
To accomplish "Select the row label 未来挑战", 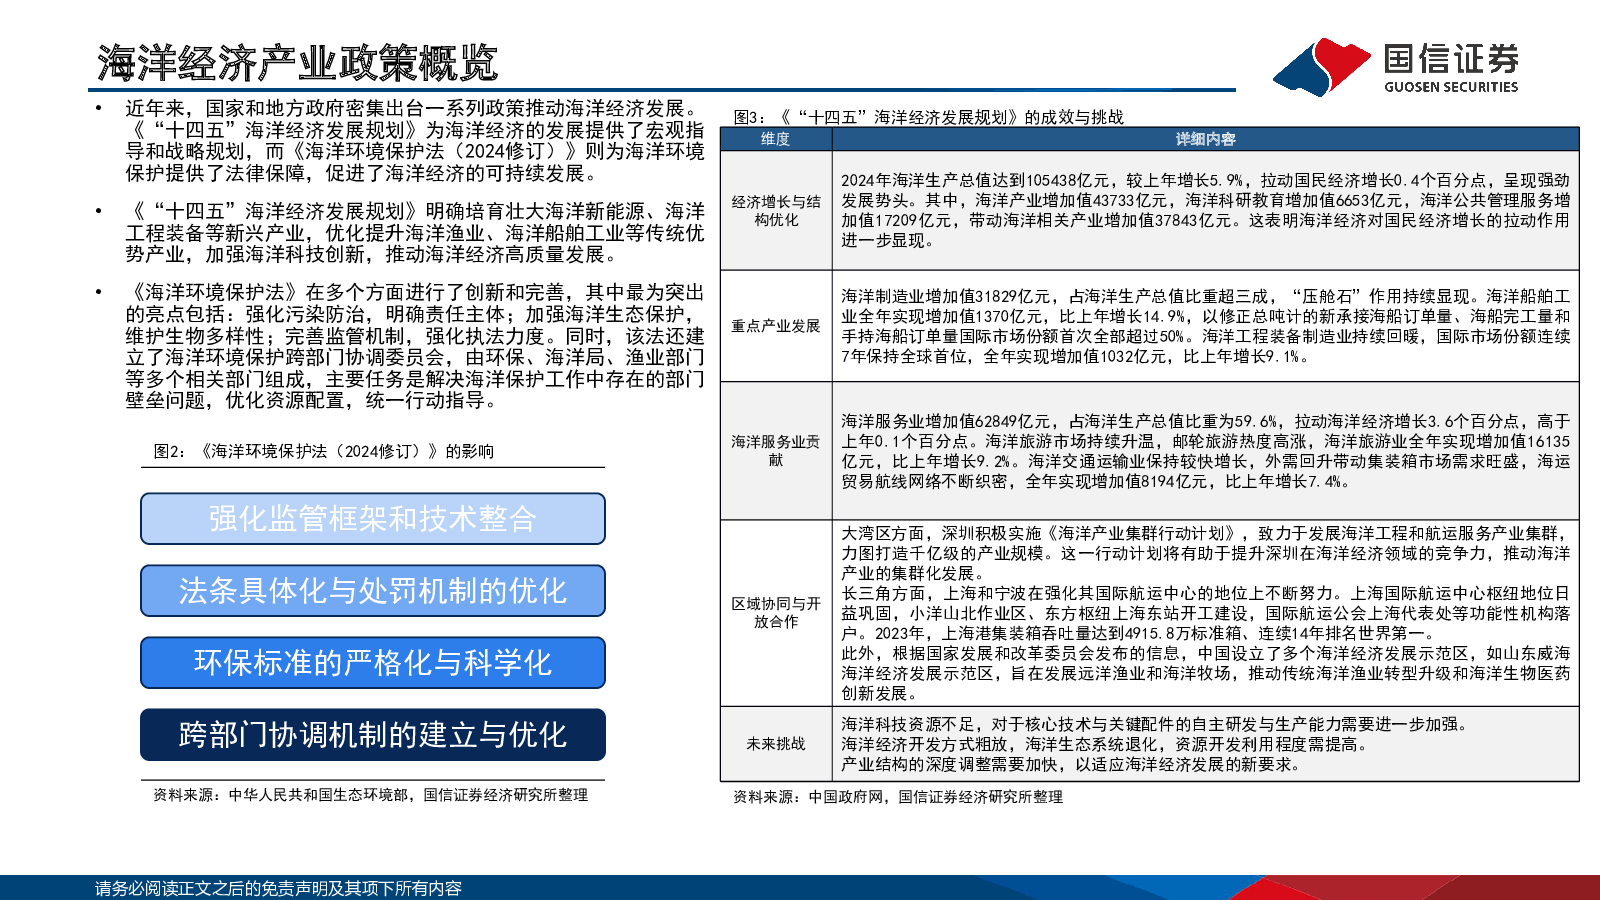I will coord(776,744).
